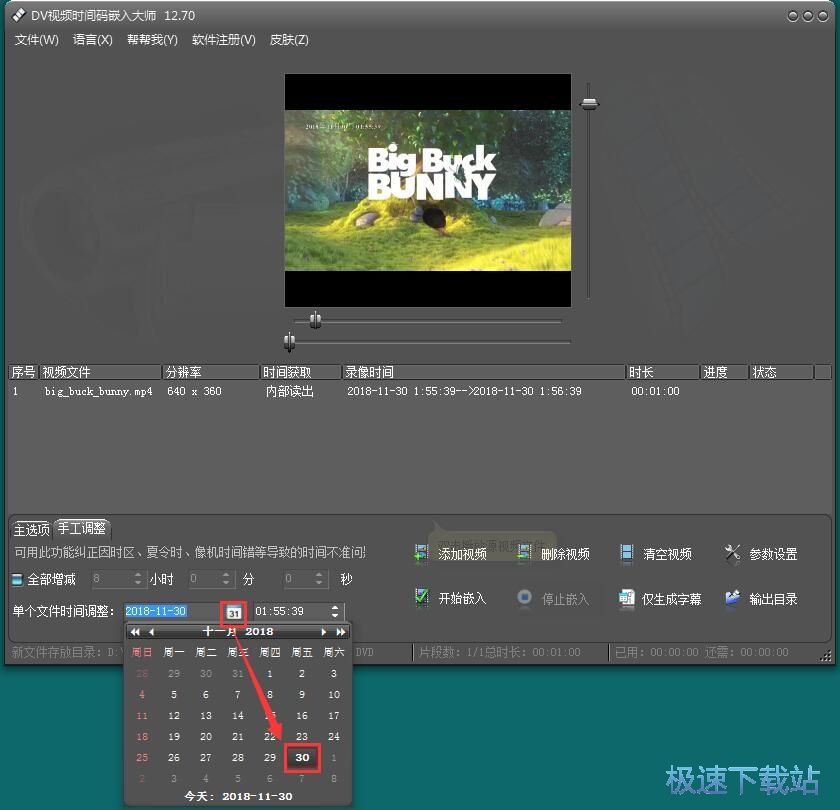840x810 pixels.
Task: Click the vertical slider handle beside the video preview
Action: pos(589,103)
